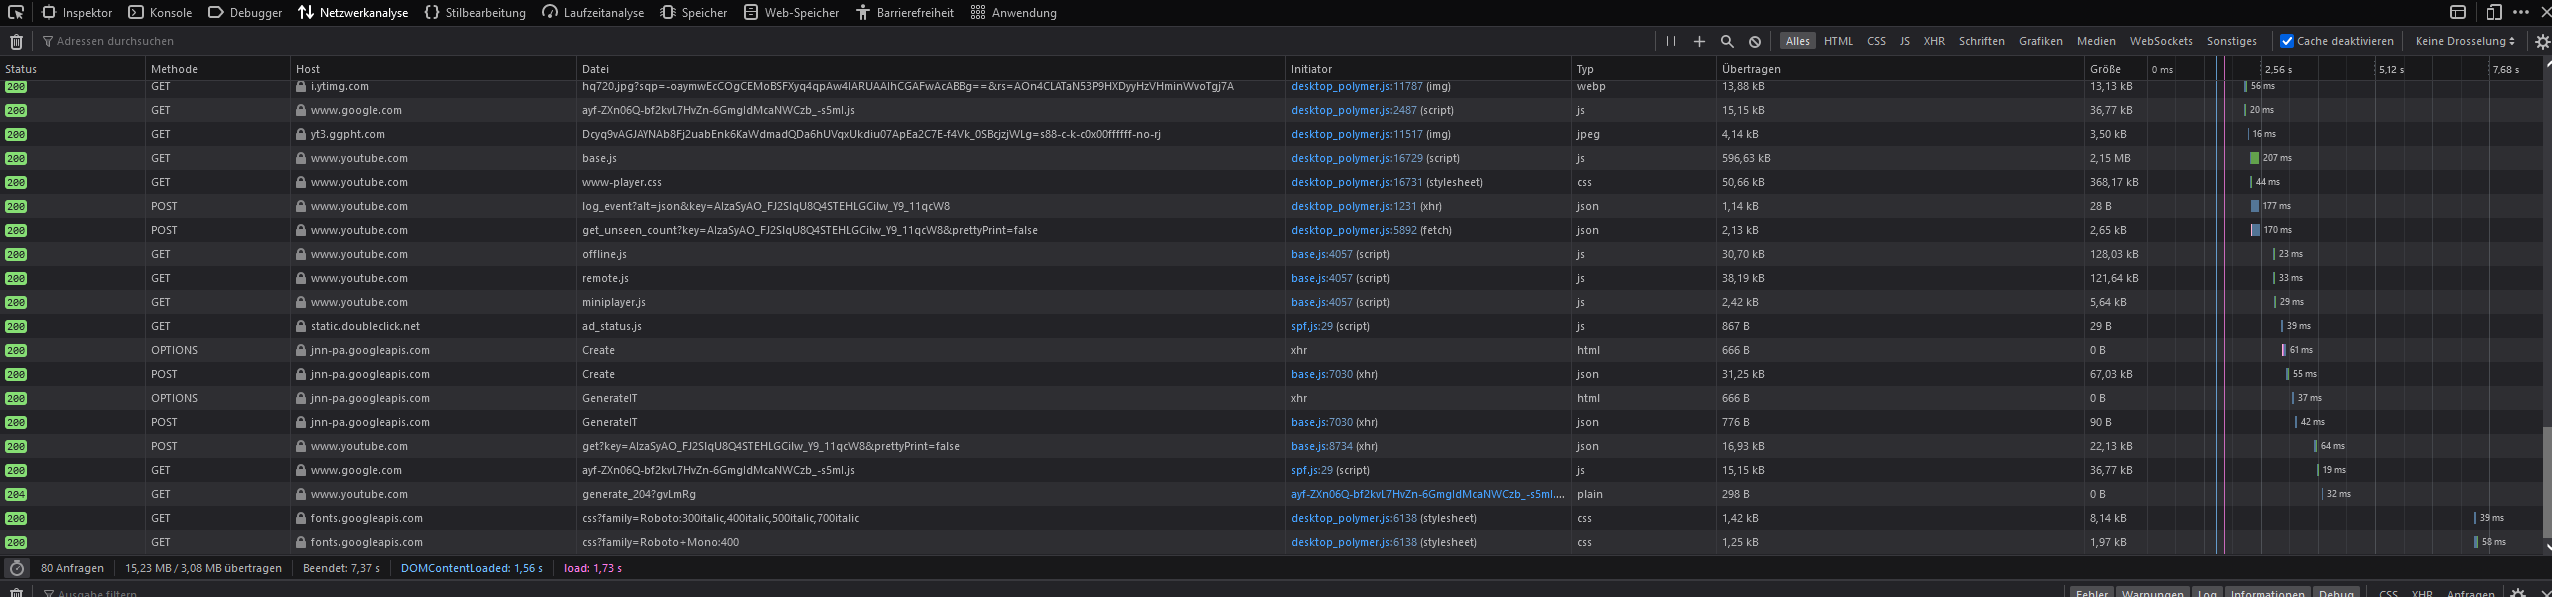Screen dimensions: 2552x597
Task: Open the Stilbearbeitung tab
Action: click(475, 13)
